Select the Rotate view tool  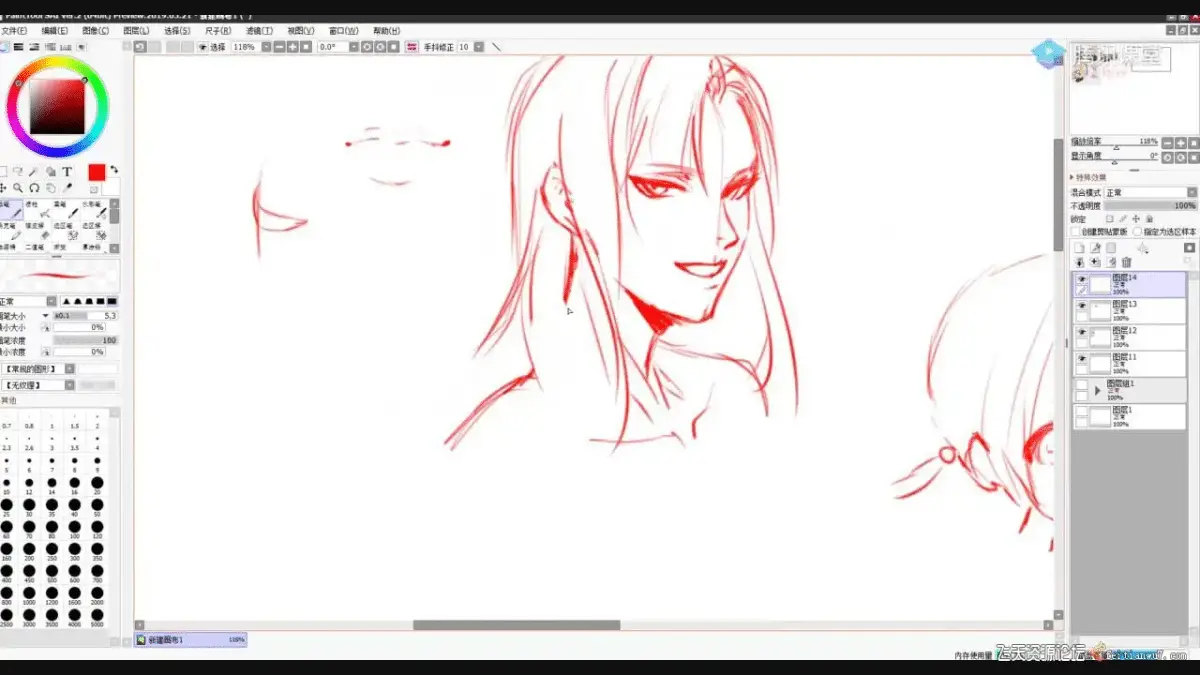(x=34, y=188)
